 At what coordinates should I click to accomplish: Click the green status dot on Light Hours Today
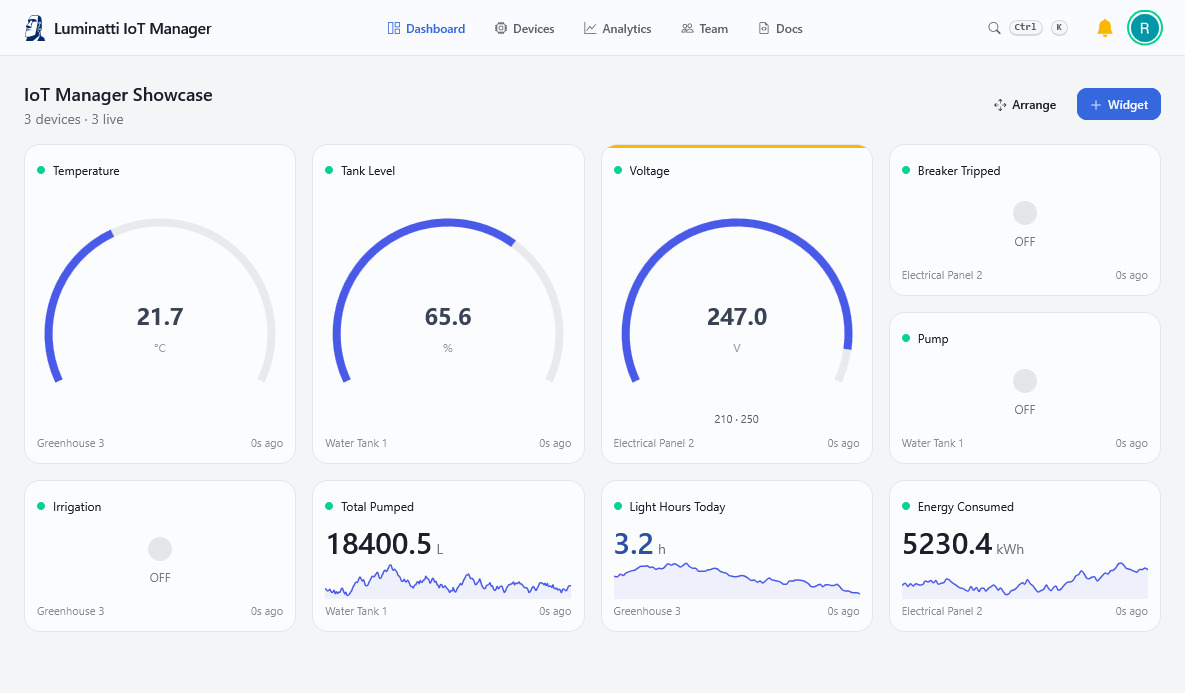[618, 506]
